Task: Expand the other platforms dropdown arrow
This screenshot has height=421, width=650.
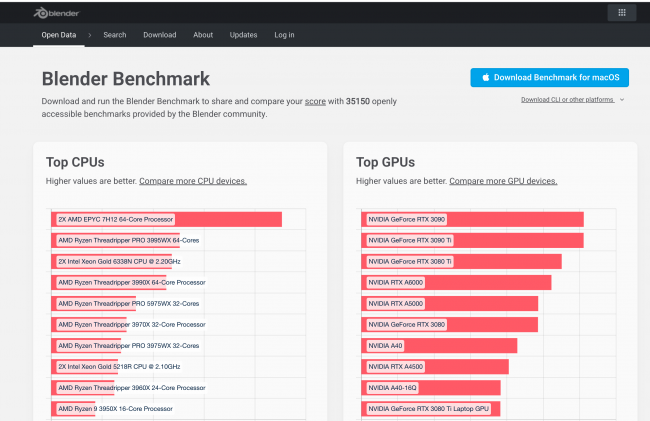Action: point(622,99)
